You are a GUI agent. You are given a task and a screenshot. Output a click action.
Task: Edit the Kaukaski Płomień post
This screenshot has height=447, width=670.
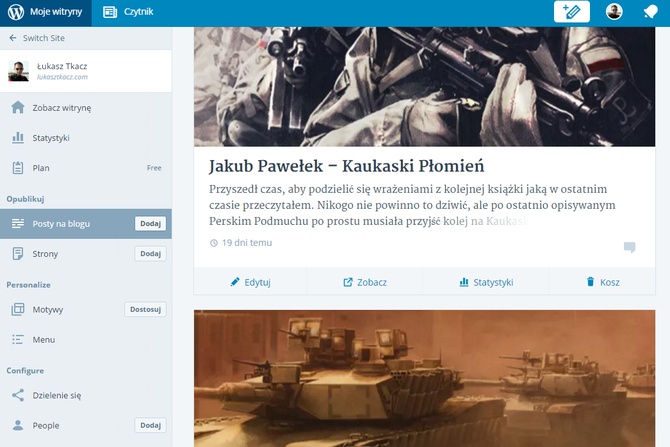click(250, 282)
